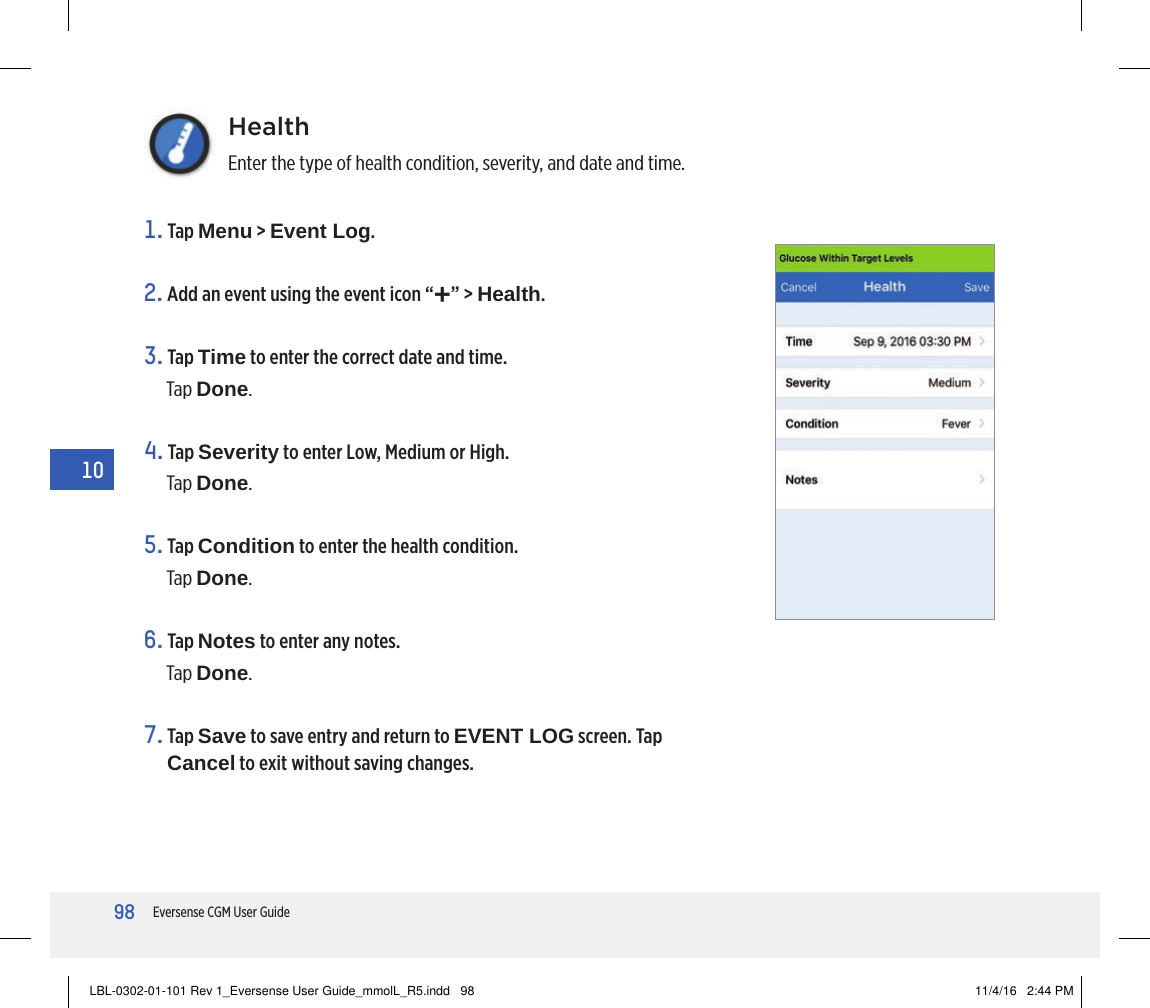The height and width of the screenshot is (1008, 1150).
Task: Click step 1 text Menu > Event Log
Action: pyautogui.click(x=285, y=231)
